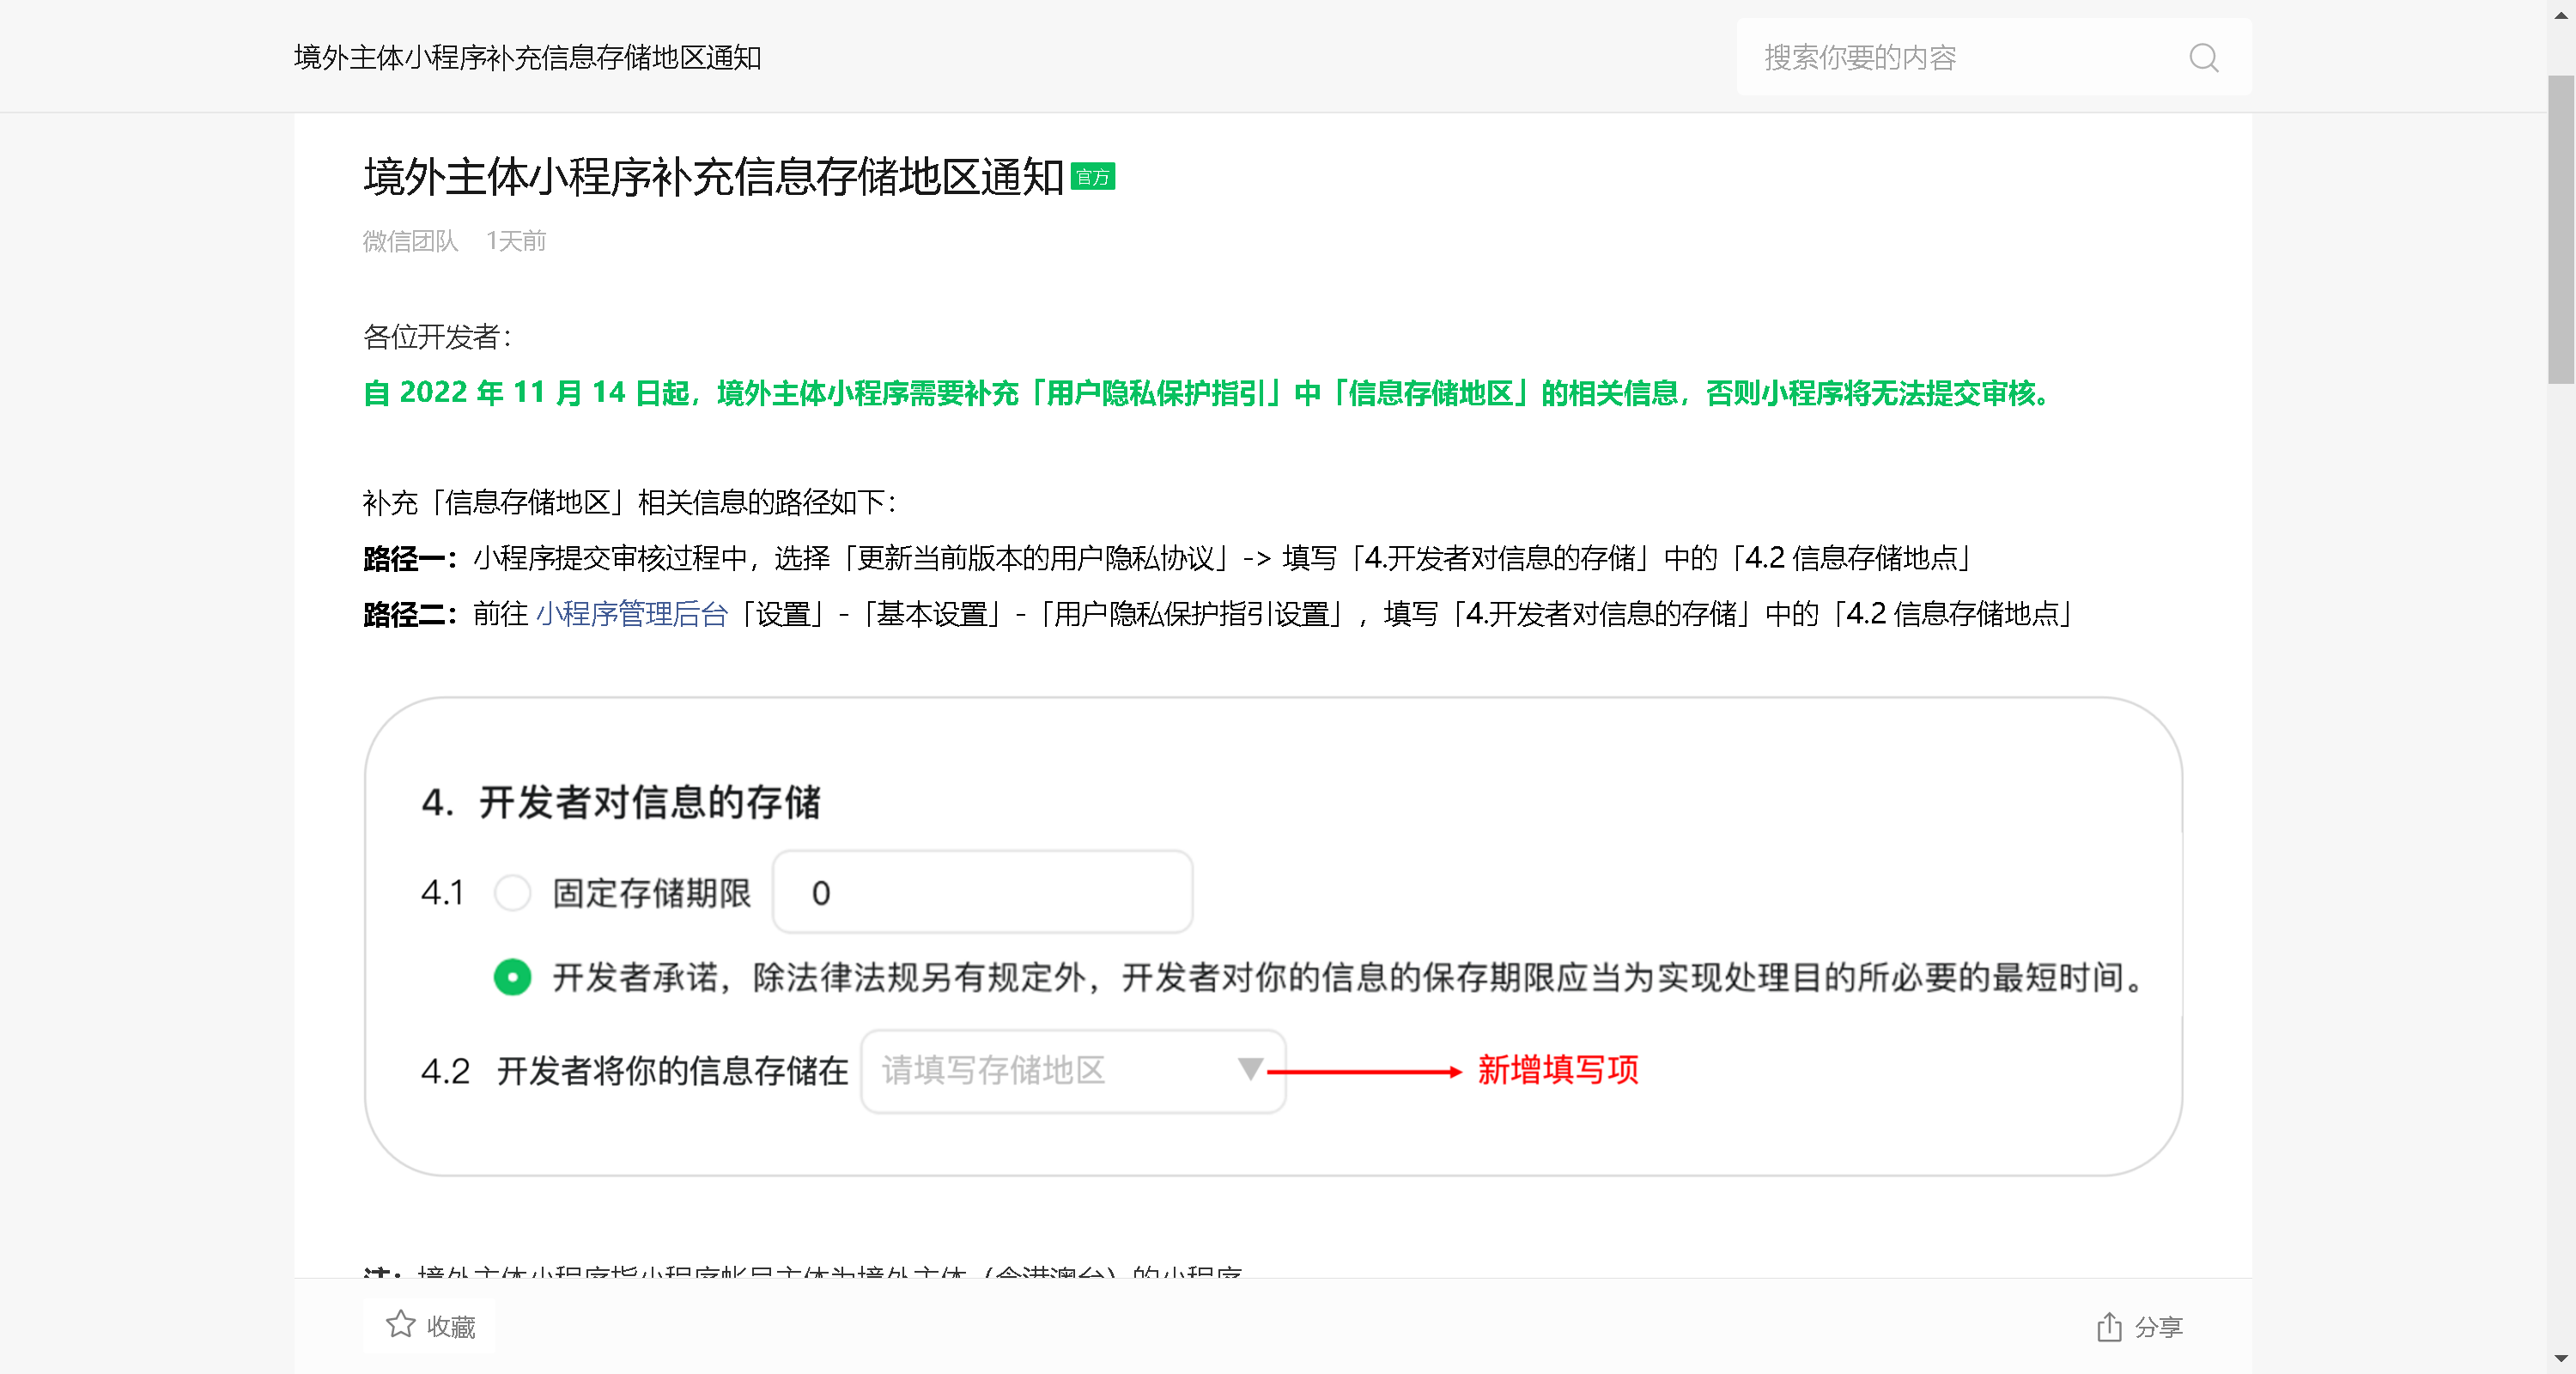This screenshot has width=2576, height=1374.
Task: Click the scrollbar down arrow
Action: pos(2561,1359)
